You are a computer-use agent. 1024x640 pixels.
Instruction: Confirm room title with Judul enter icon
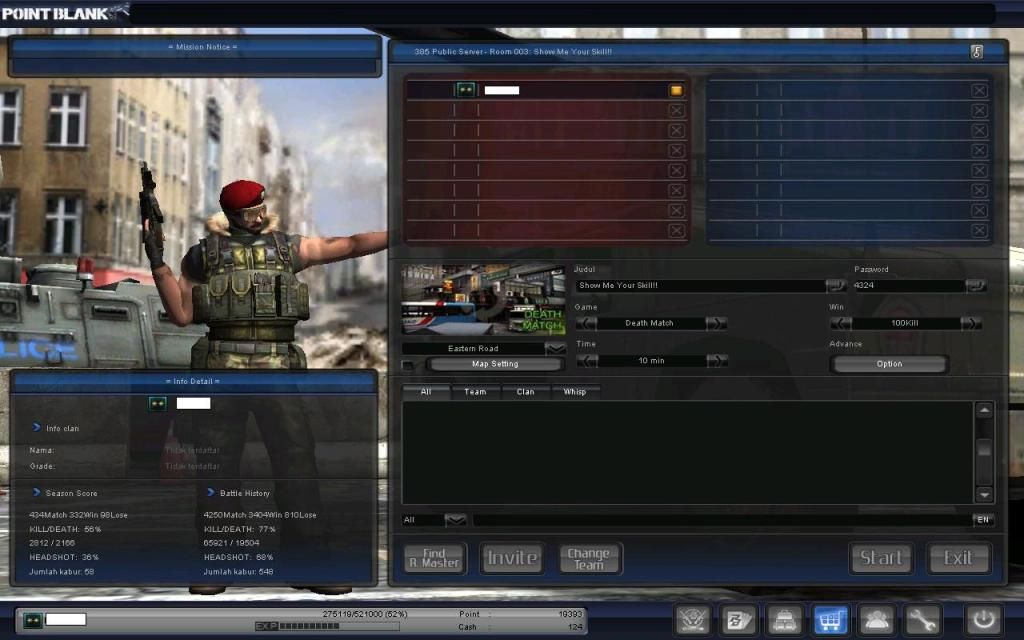point(835,285)
